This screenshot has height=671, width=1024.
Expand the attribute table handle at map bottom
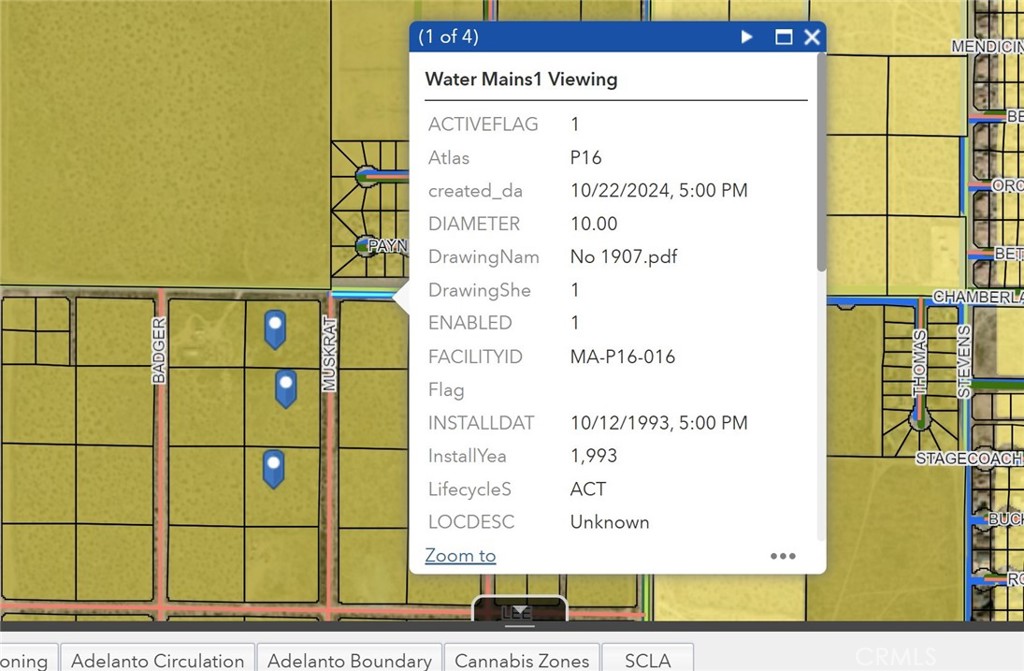pyautogui.click(x=519, y=611)
